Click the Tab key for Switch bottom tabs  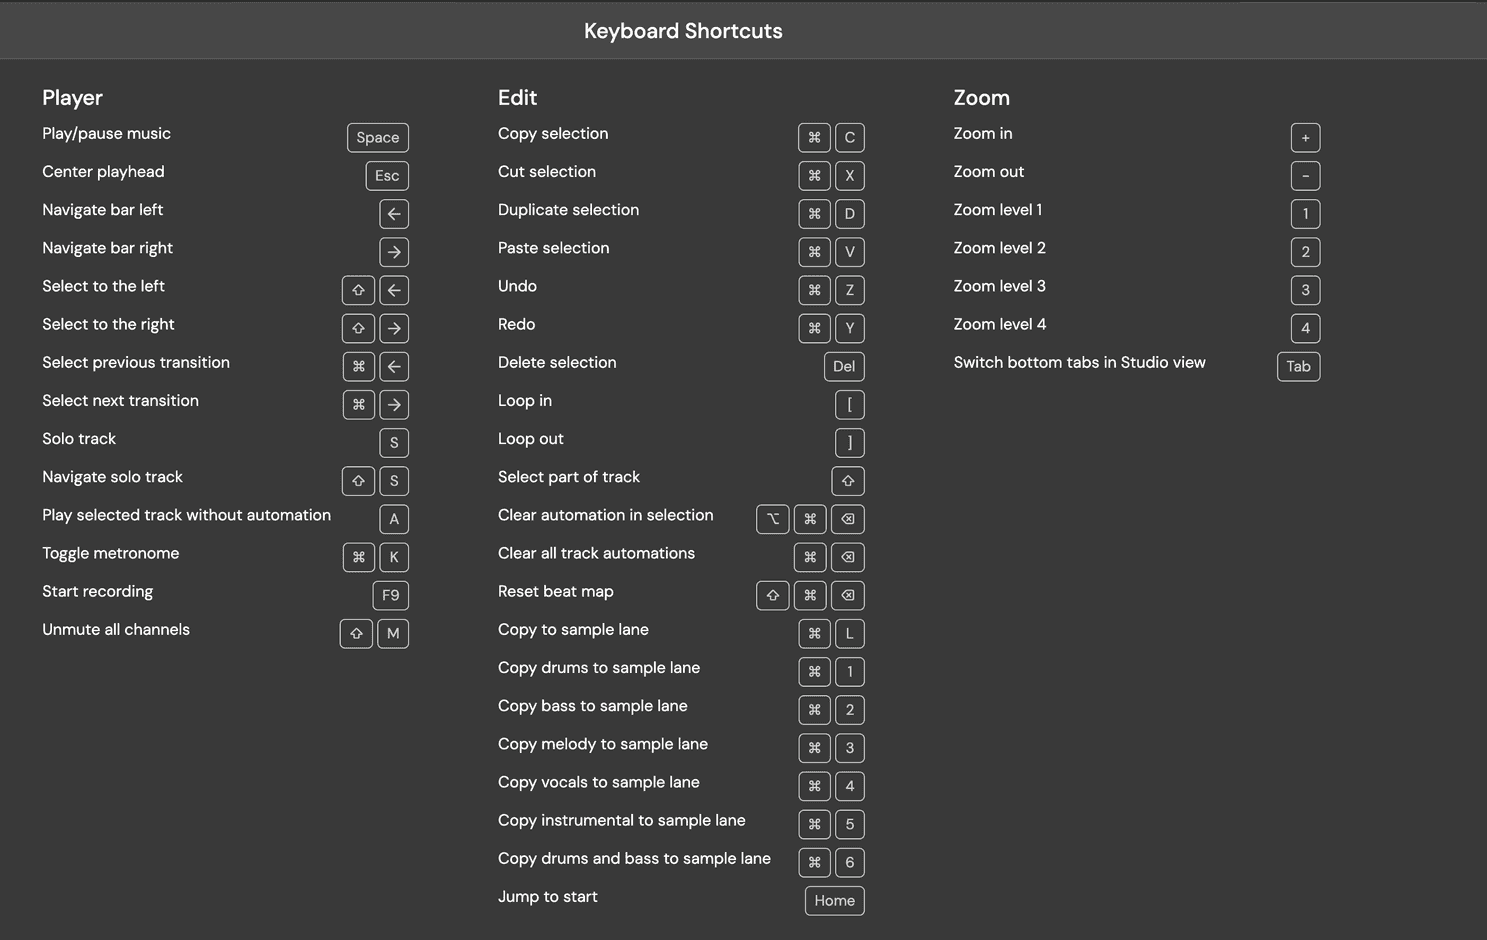click(x=1298, y=366)
